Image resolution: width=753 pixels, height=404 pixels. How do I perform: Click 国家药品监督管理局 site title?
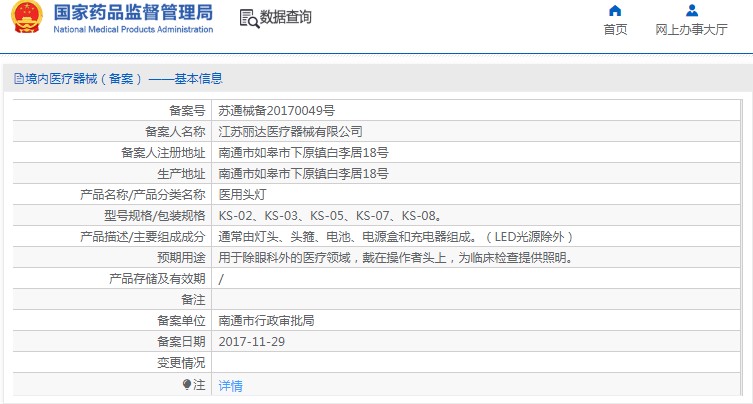point(132,12)
